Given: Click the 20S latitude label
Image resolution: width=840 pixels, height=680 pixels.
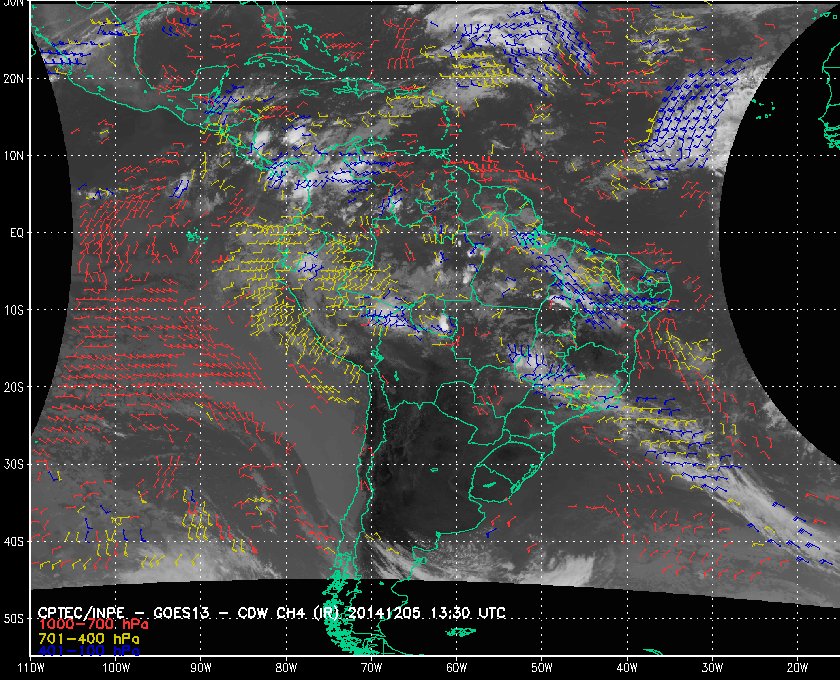Looking at the screenshot, I should pyautogui.click(x=13, y=387).
